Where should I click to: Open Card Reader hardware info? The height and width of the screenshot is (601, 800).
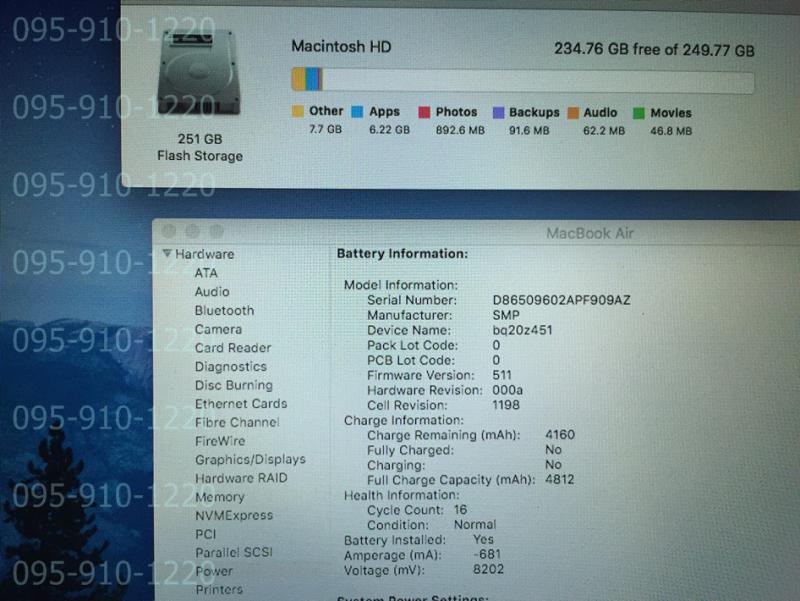coord(233,347)
